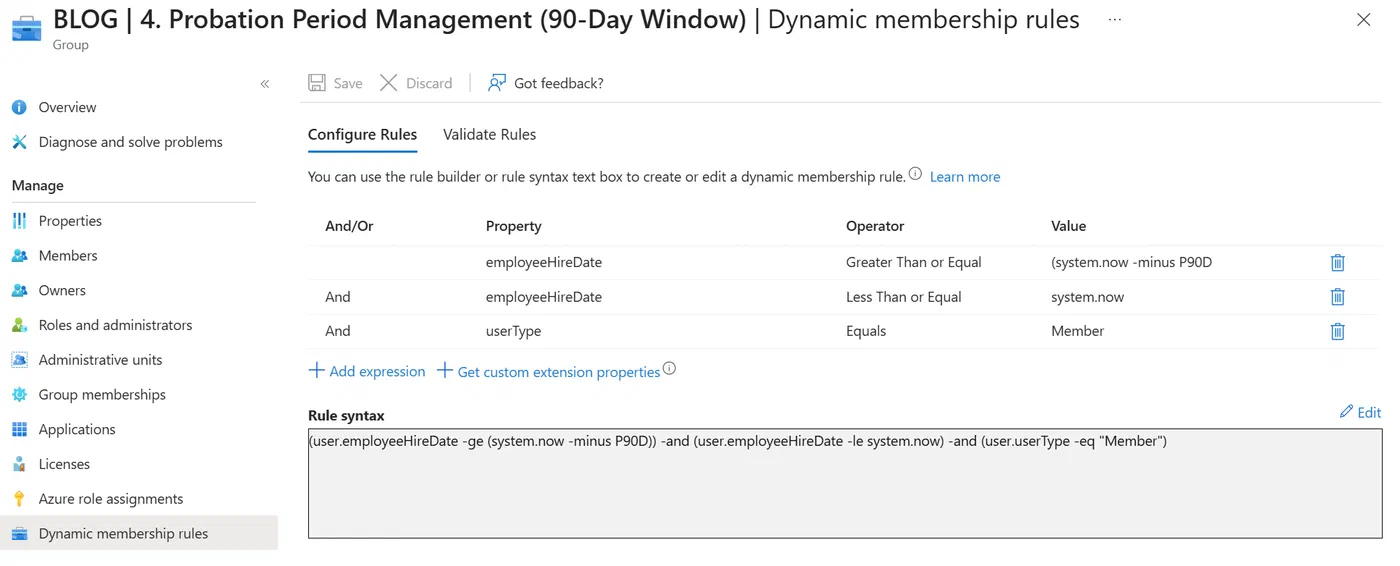The width and height of the screenshot is (1400, 566).
Task: Select the (system.now -minus P90D value
Action: click(x=1132, y=263)
